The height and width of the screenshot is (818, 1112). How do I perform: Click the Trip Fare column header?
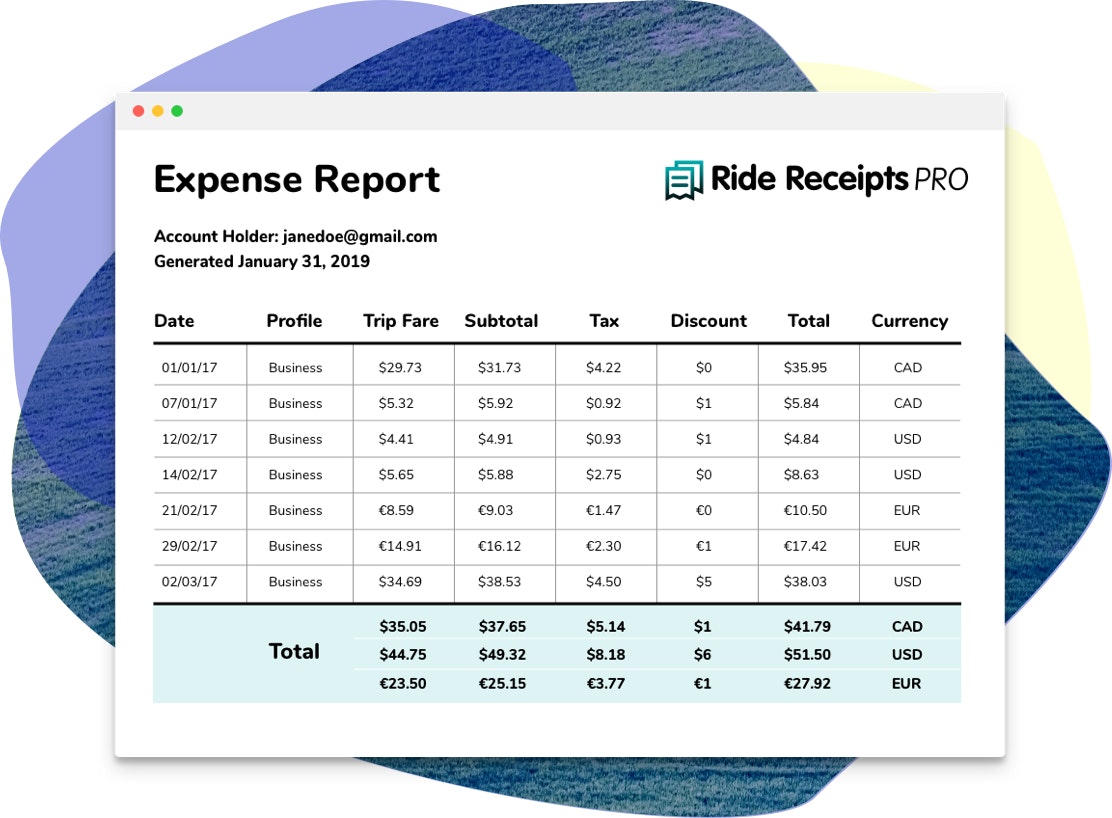click(401, 321)
